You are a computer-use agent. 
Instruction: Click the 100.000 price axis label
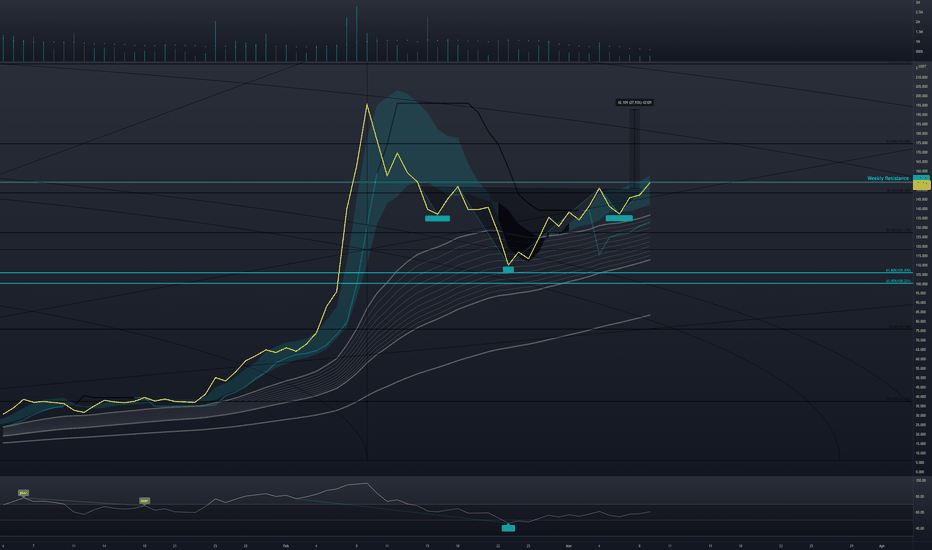(x=922, y=284)
